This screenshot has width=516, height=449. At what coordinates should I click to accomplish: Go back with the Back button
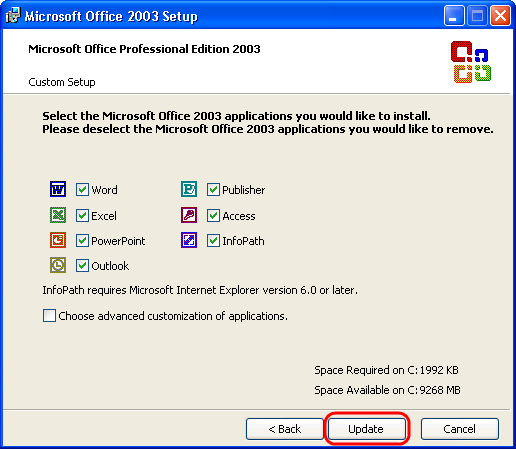coord(285,429)
